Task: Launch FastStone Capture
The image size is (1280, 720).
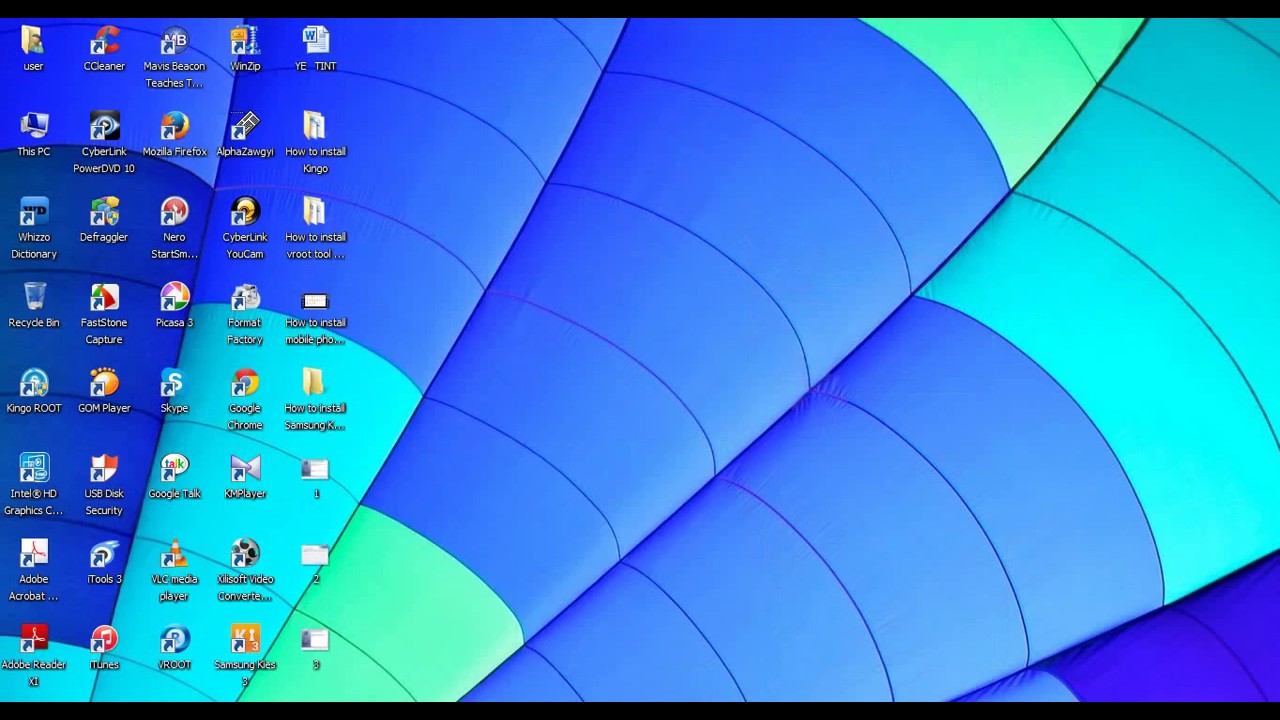Action: [x=104, y=298]
